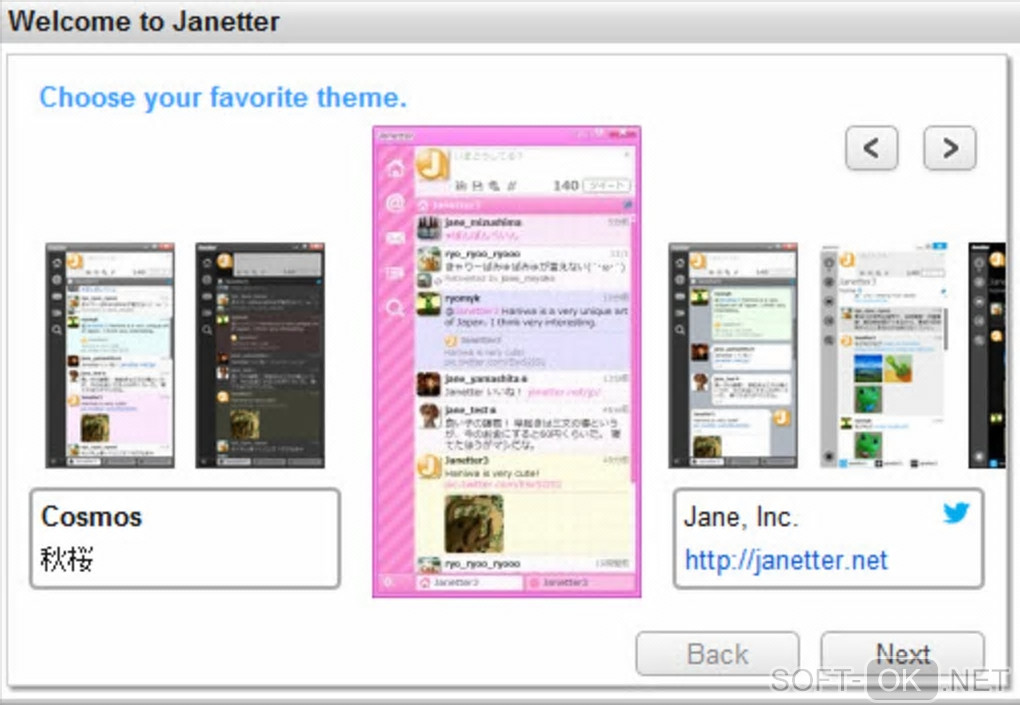Select the light theme thumbnail with pink tweets
The width and height of the screenshot is (1020, 705).
click(110, 355)
